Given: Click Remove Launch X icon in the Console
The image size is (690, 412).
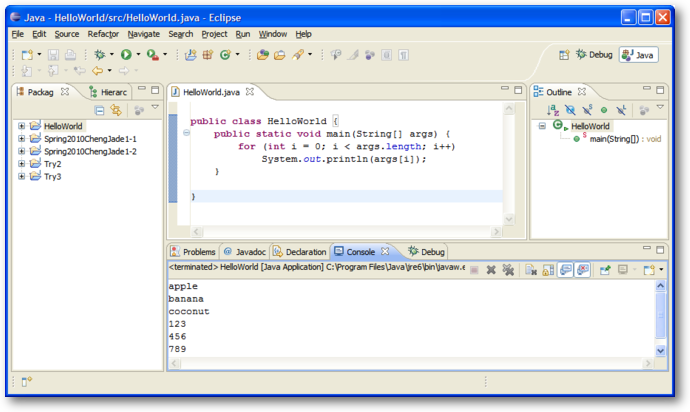Looking at the screenshot, I should click(x=491, y=270).
